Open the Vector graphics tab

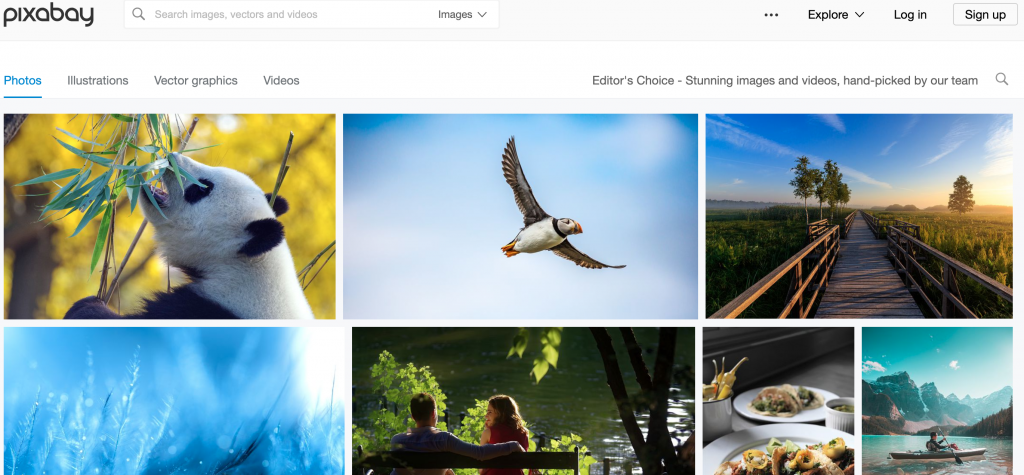click(196, 80)
